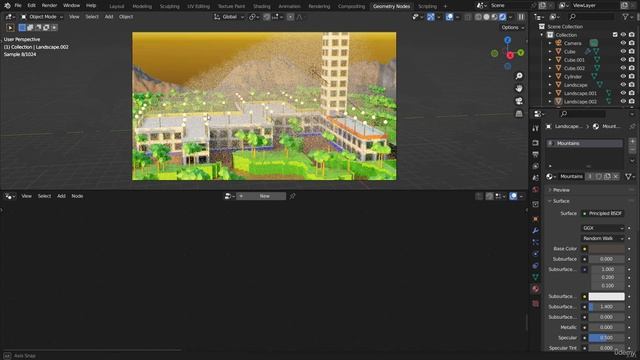Select Cylinder in the outliner
Screen dimensions: 640x360
click(x=573, y=77)
